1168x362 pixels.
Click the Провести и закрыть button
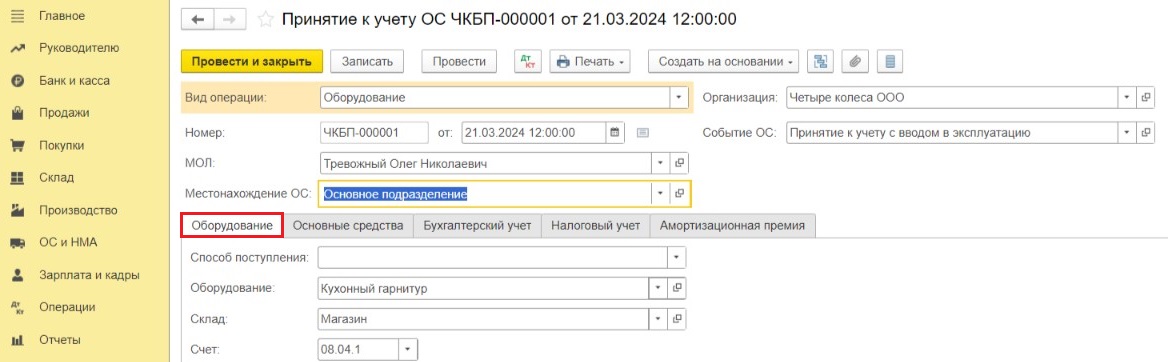[x=252, y=62]
